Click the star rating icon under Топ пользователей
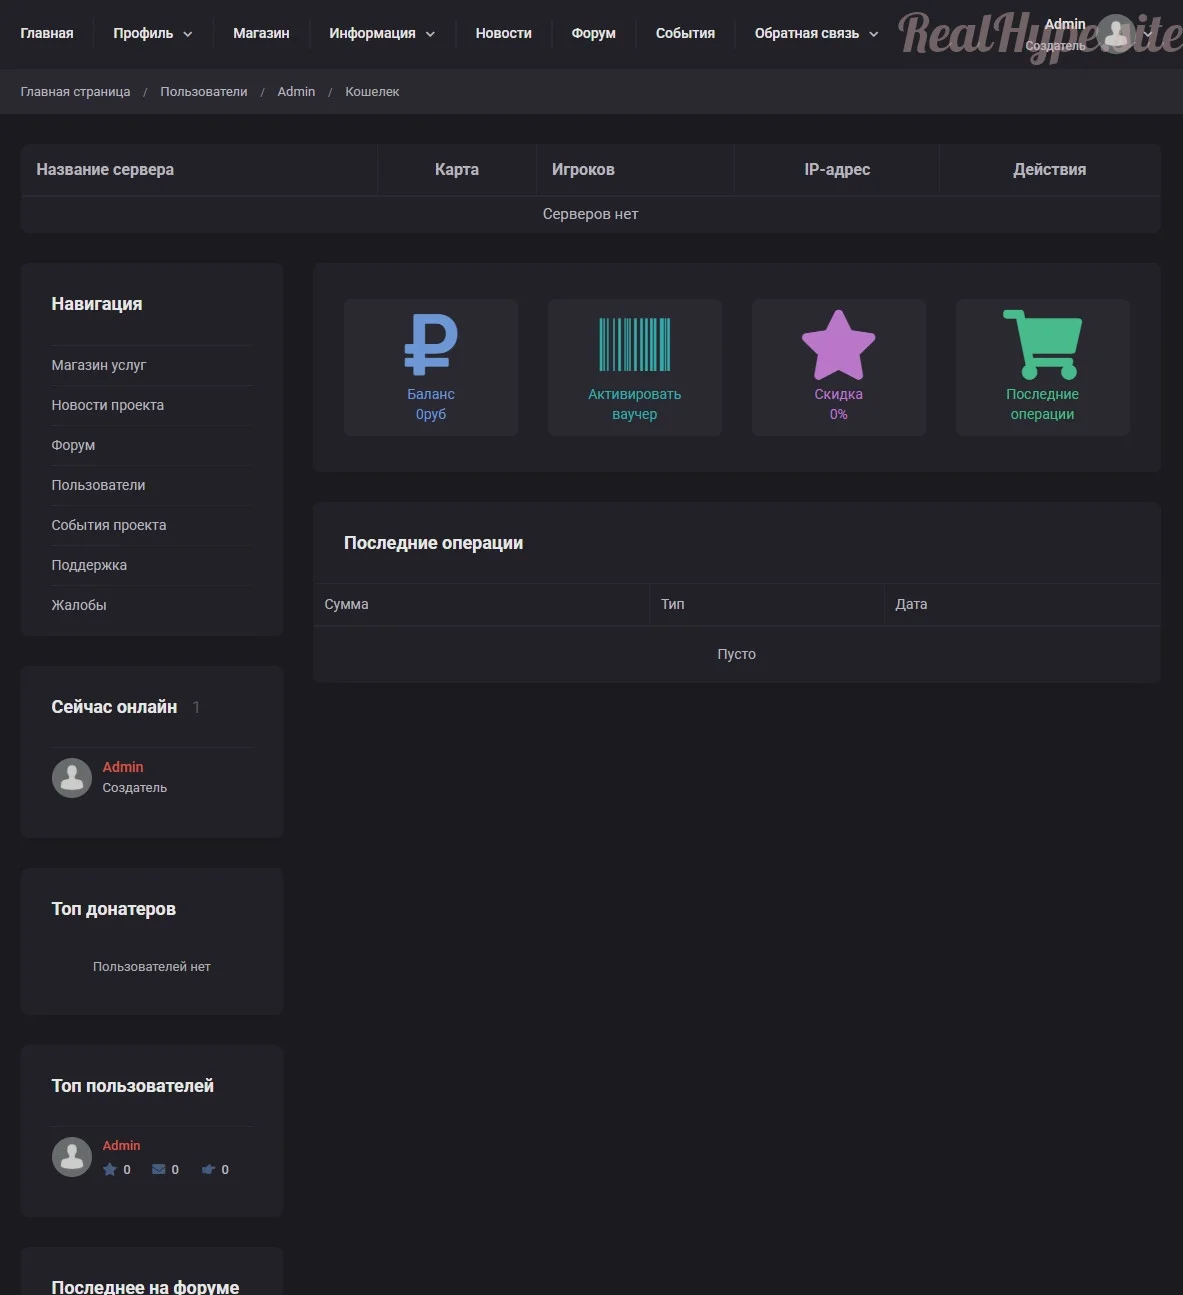 pyautogui.click(x=110, y=1169)
